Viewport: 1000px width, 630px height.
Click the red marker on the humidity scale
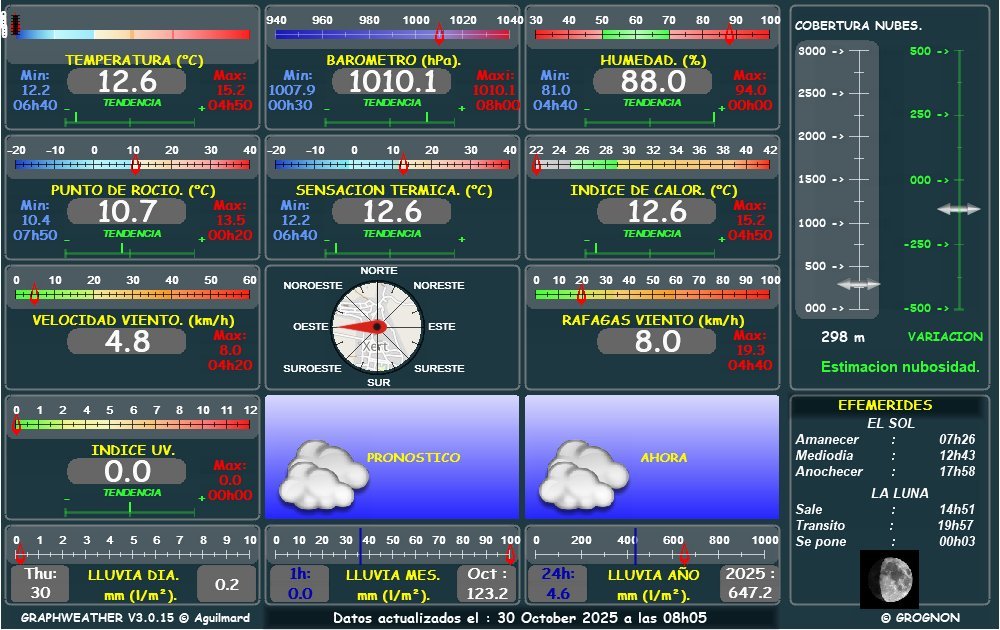point(729,35)
